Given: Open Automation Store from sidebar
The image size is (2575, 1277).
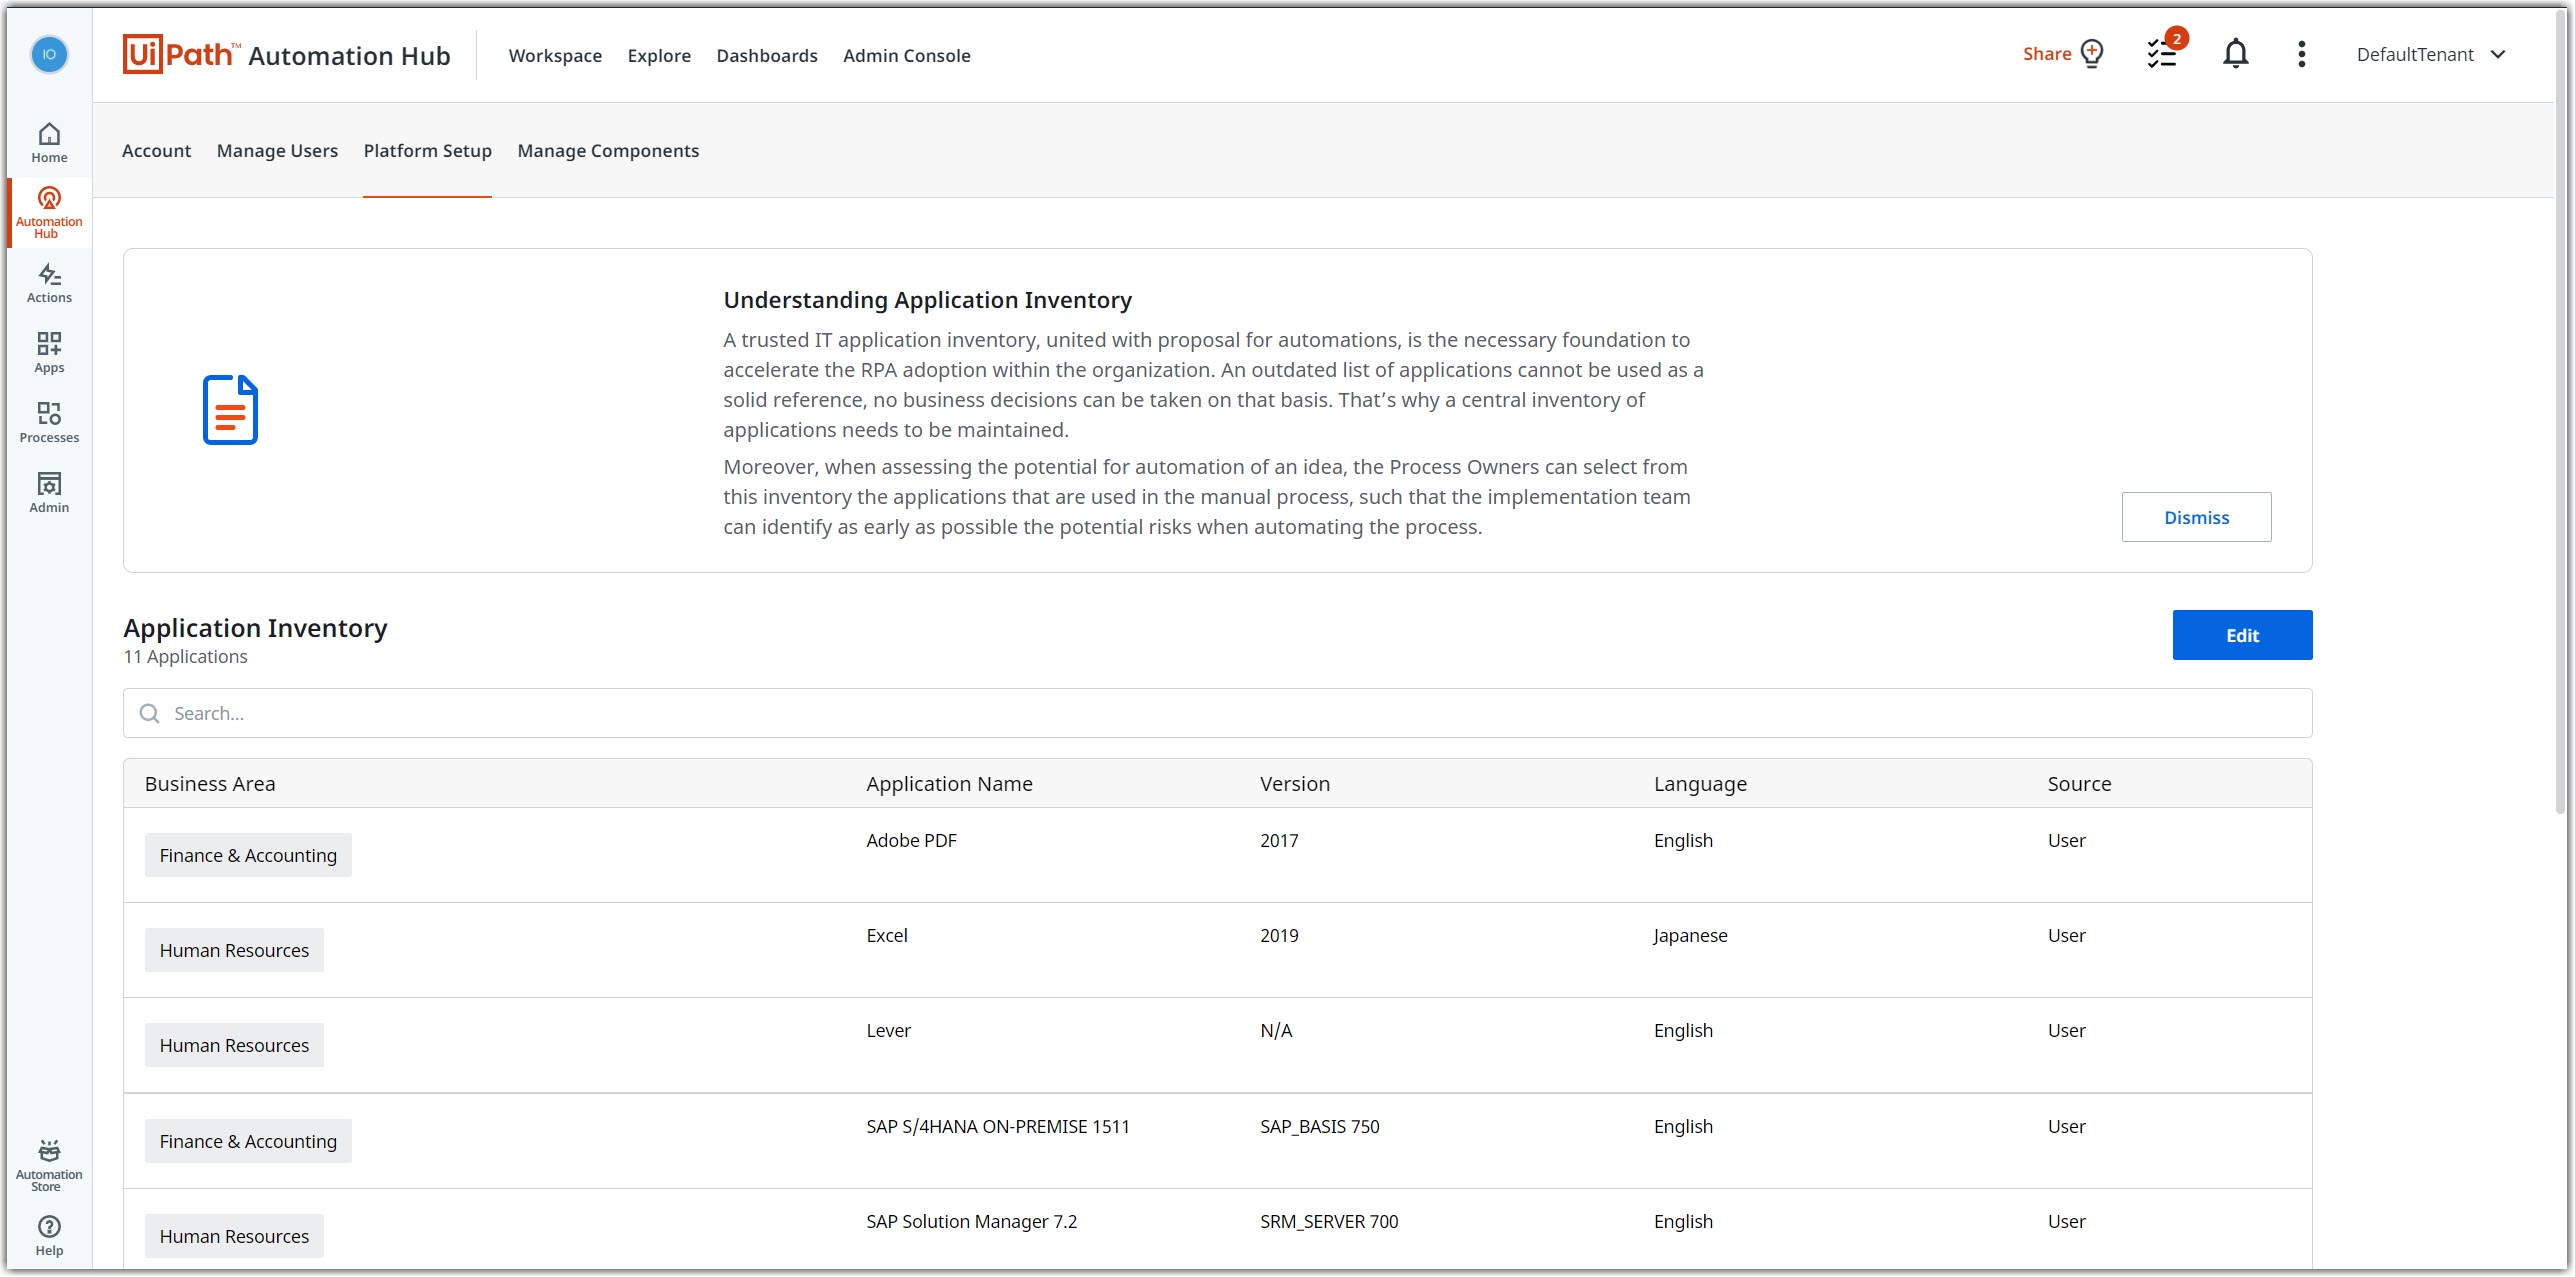Looking at the screenshot, I should (x=49, y=1165).
